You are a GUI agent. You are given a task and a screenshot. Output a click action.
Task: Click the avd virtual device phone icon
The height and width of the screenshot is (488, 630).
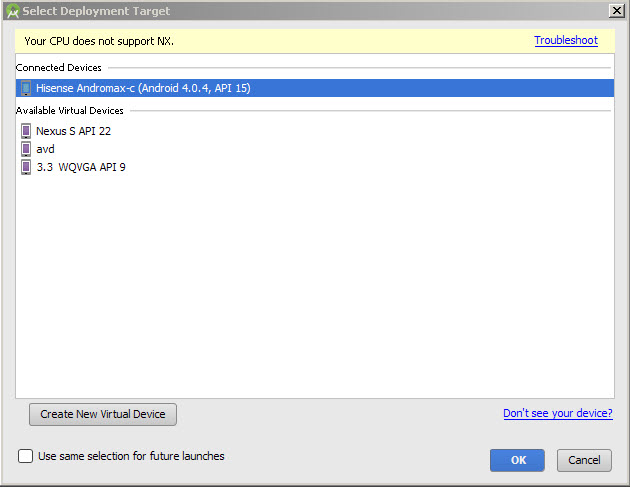26,149
